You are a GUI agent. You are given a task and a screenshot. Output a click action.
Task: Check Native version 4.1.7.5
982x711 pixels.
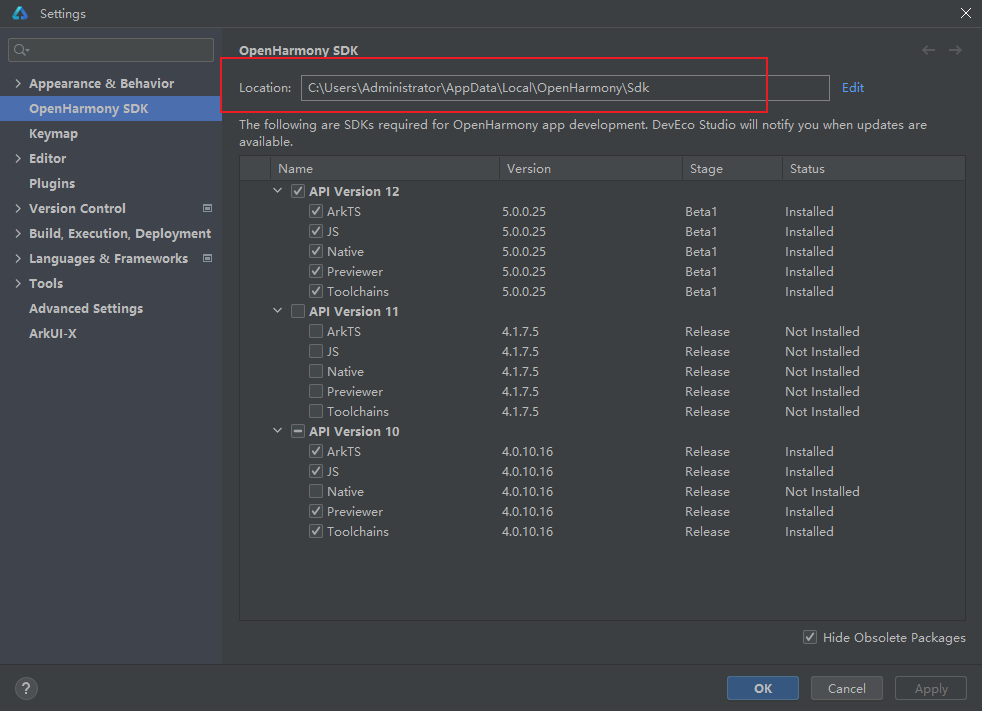pyautogui.click(x=316, y=371)
